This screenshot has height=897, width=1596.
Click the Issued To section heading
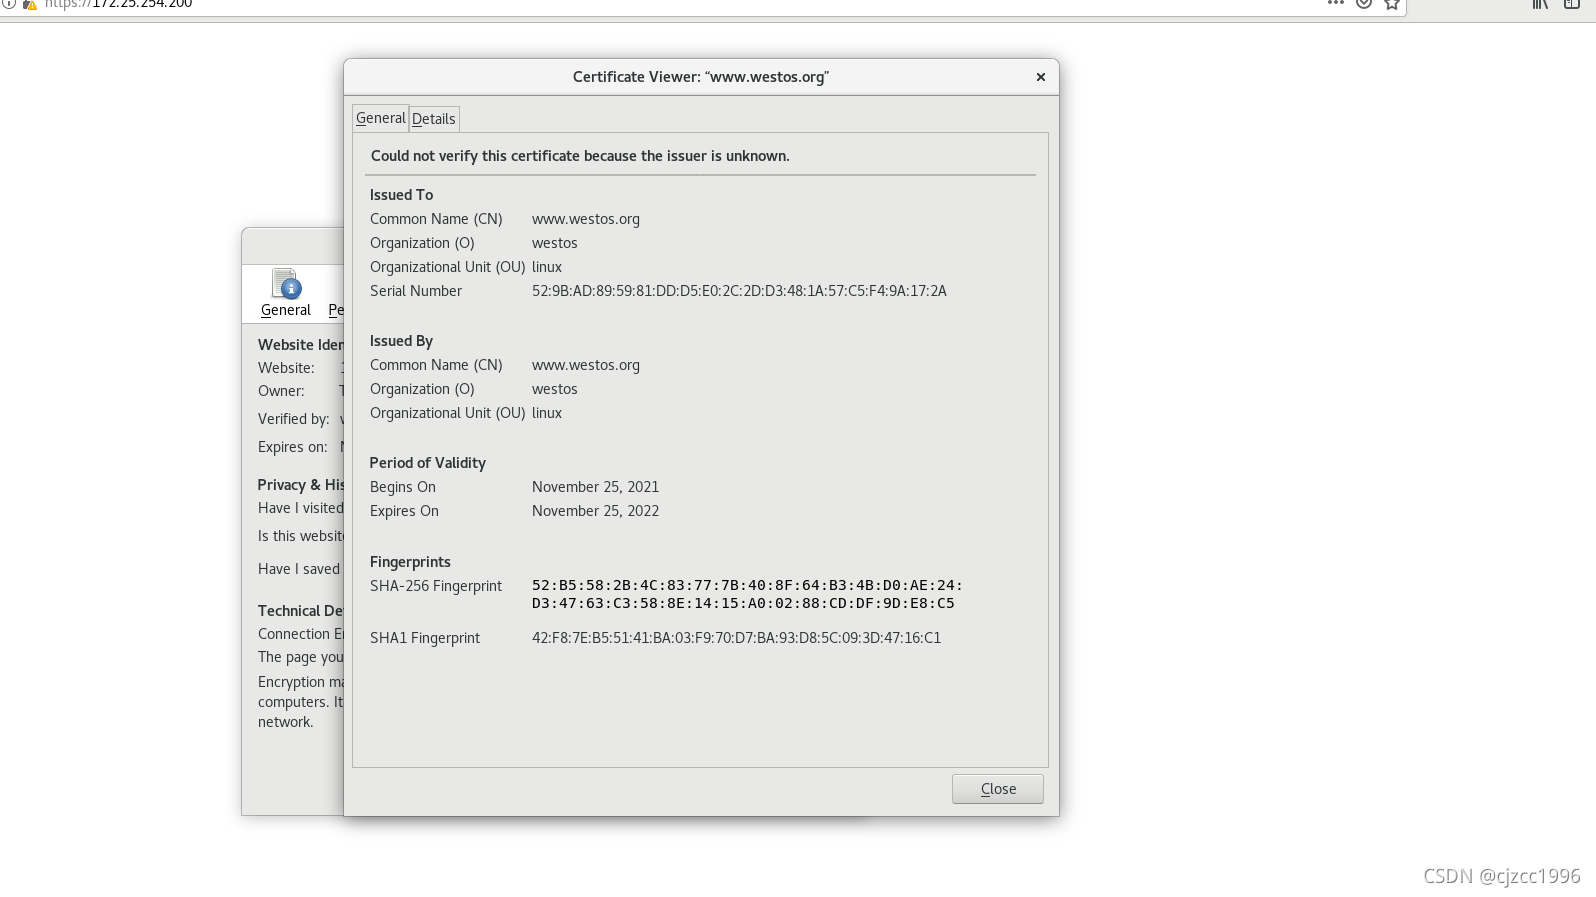pyautogui.click(x=401, y=195)
